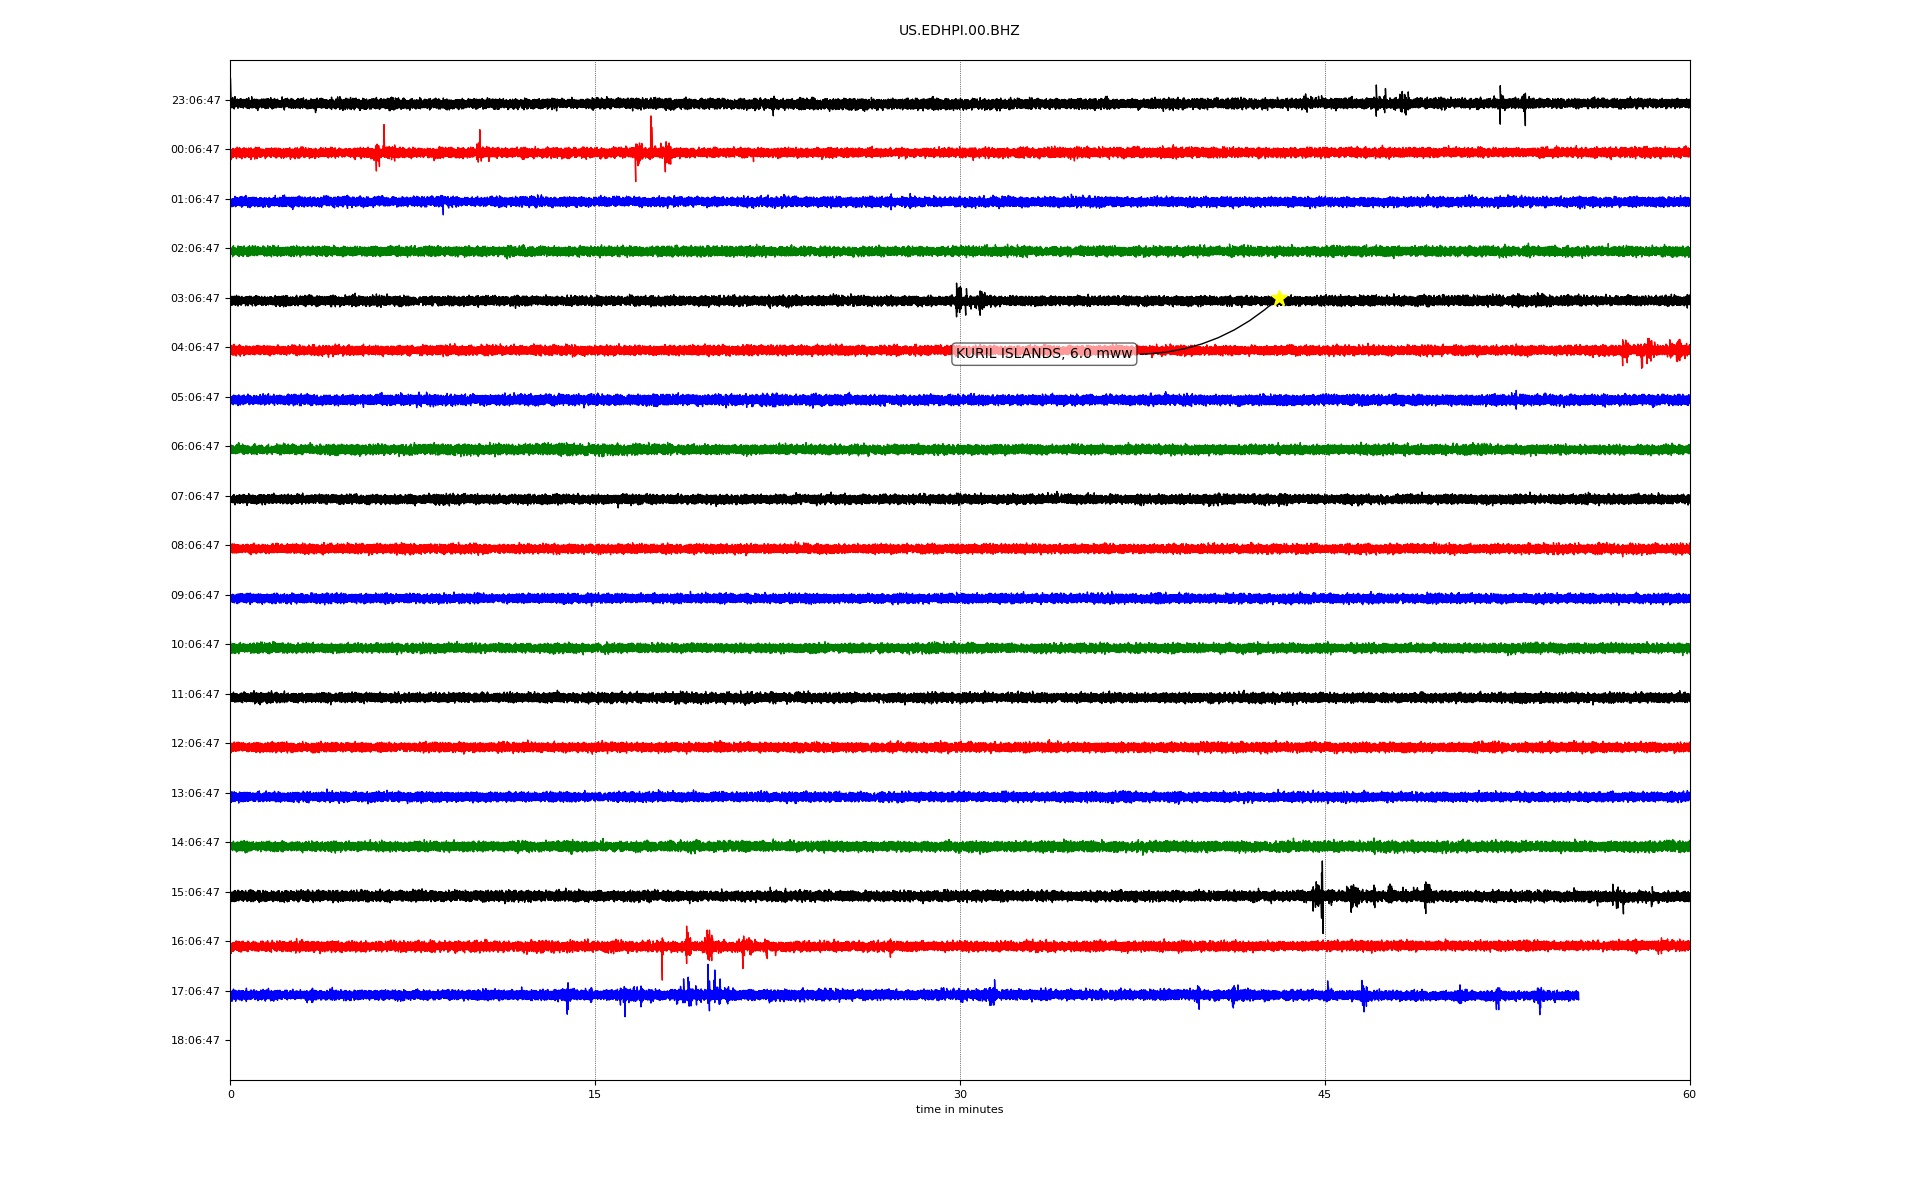The image size is (1920, 1200).
Task: Click the 10:06:47 time label
Action: tap(196, 645)
